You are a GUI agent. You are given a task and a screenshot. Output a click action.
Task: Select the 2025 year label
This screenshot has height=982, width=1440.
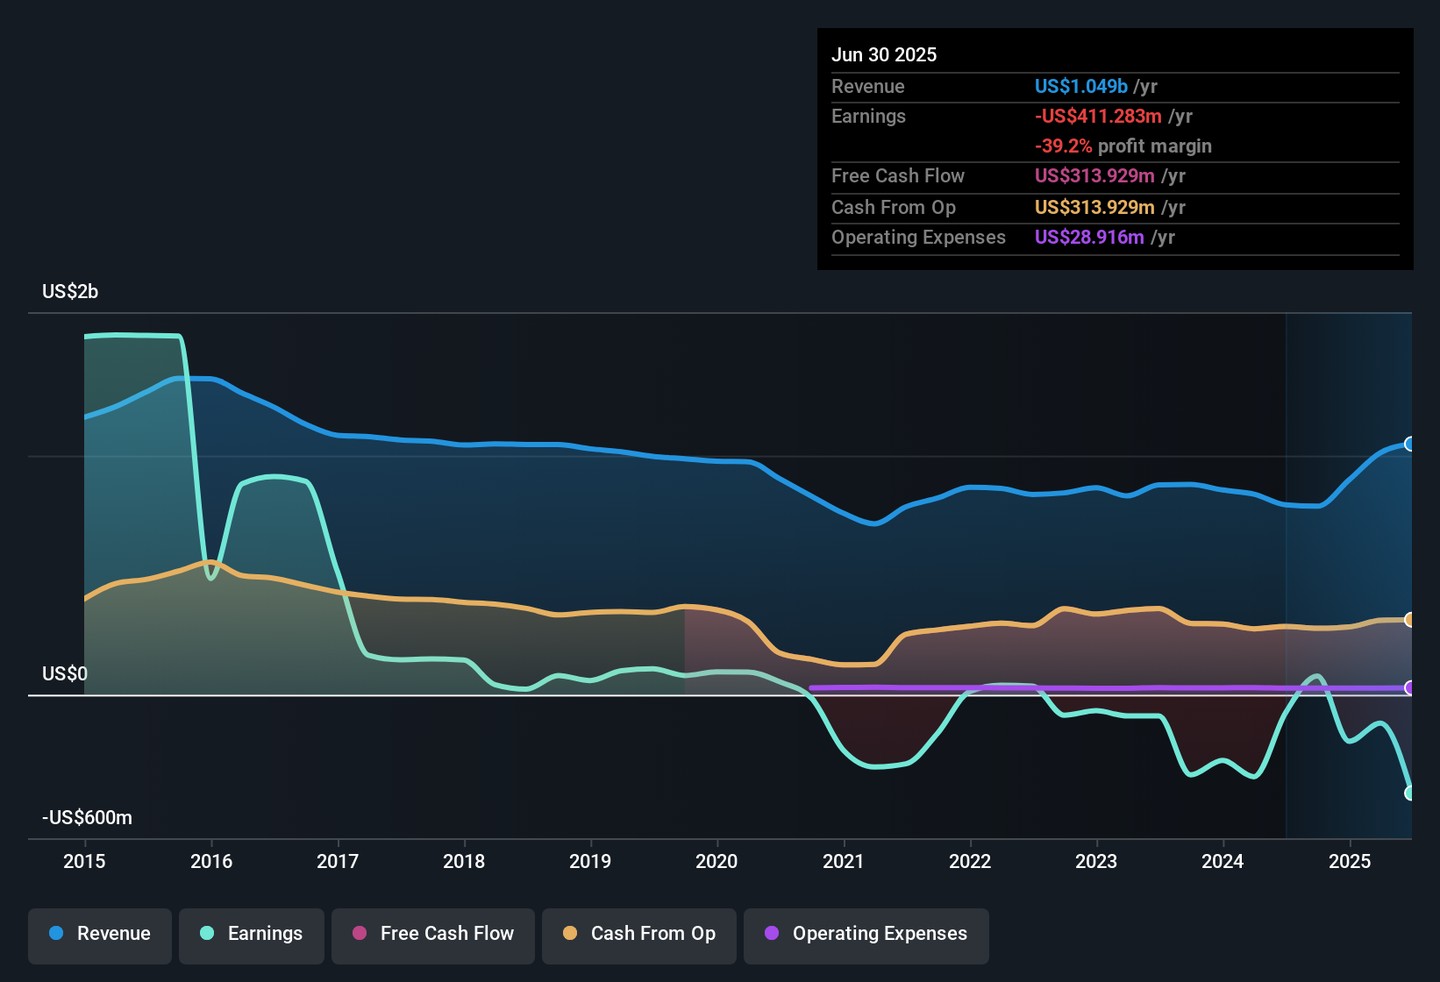[1349, 862]
